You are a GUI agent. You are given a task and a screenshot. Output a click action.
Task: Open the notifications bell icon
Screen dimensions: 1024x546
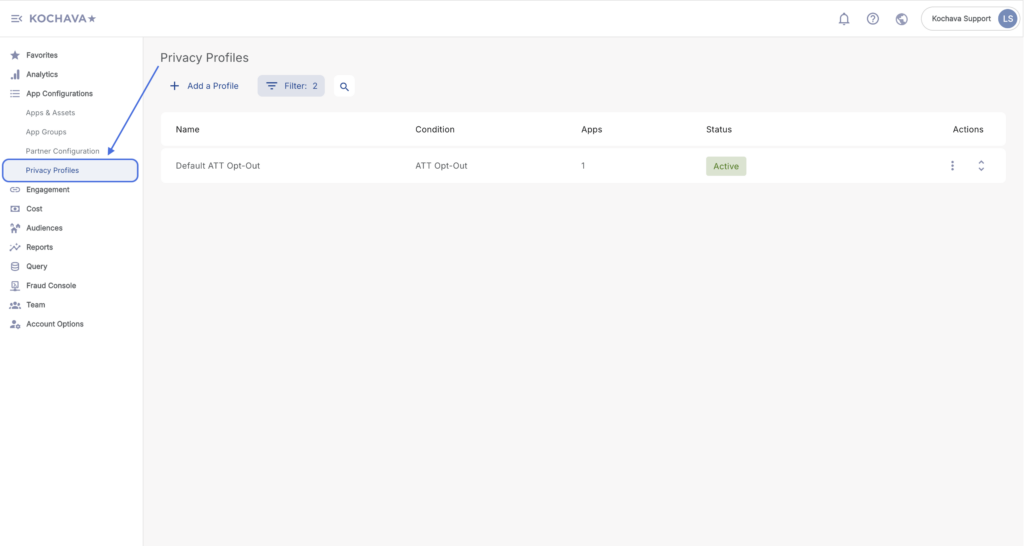[844, 19]
